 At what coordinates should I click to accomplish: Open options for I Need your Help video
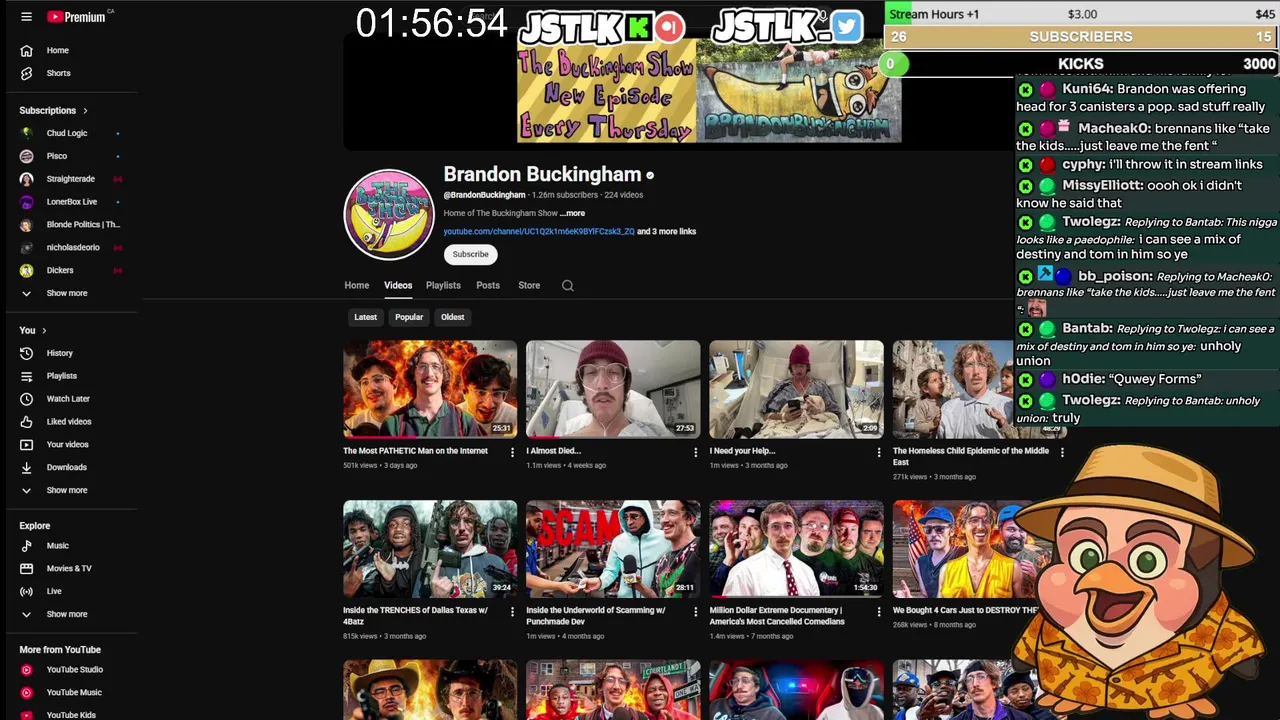[878, 452]
